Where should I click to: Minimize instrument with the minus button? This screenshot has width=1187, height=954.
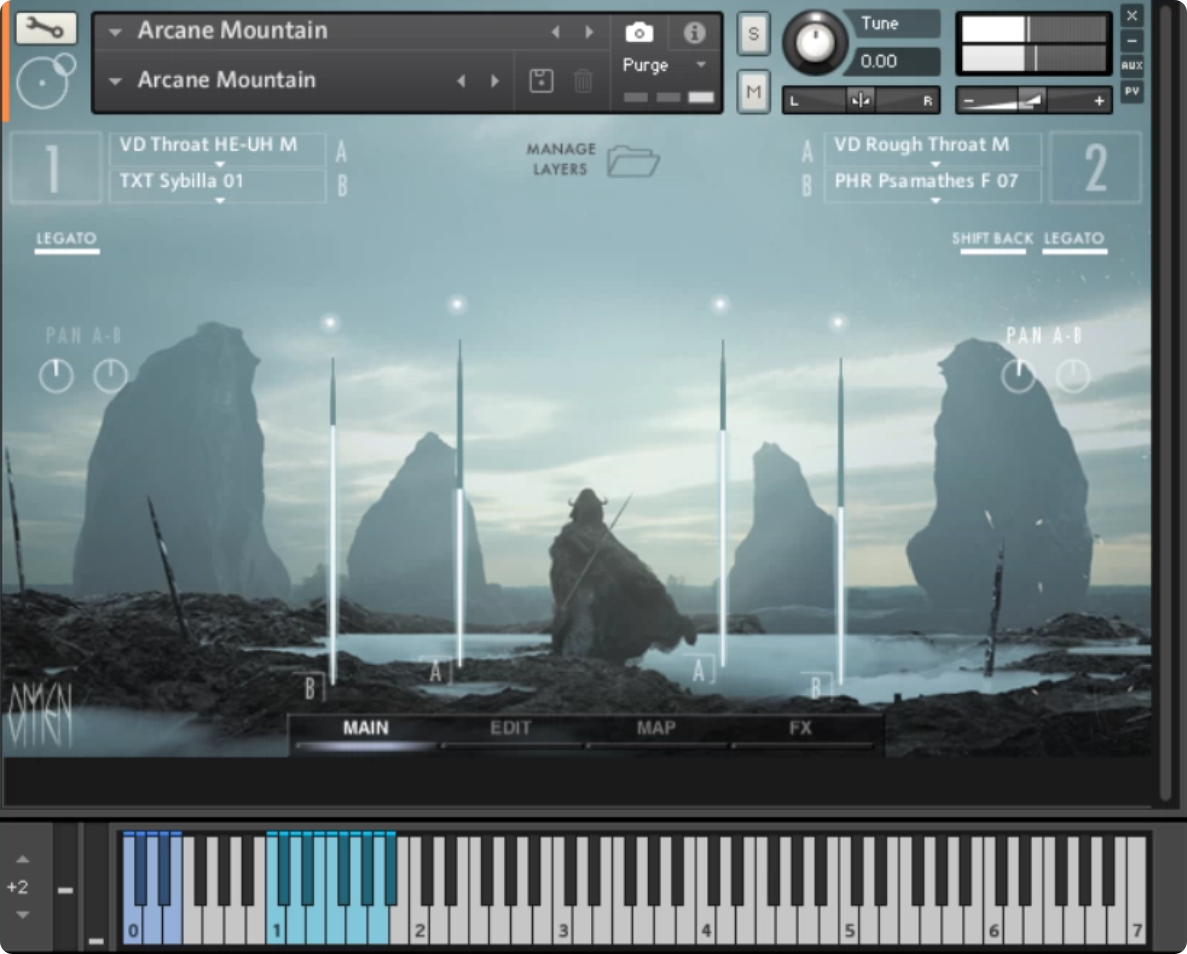[x=1132, y=40]
